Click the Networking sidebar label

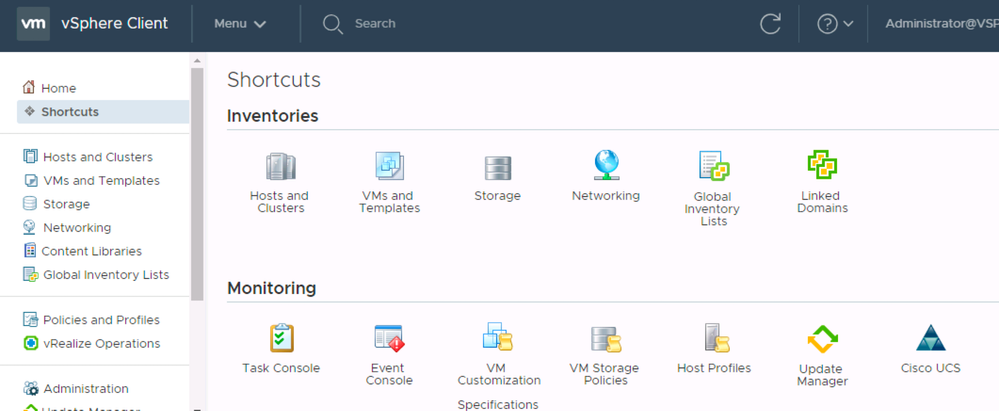click(x=77, y=227)
